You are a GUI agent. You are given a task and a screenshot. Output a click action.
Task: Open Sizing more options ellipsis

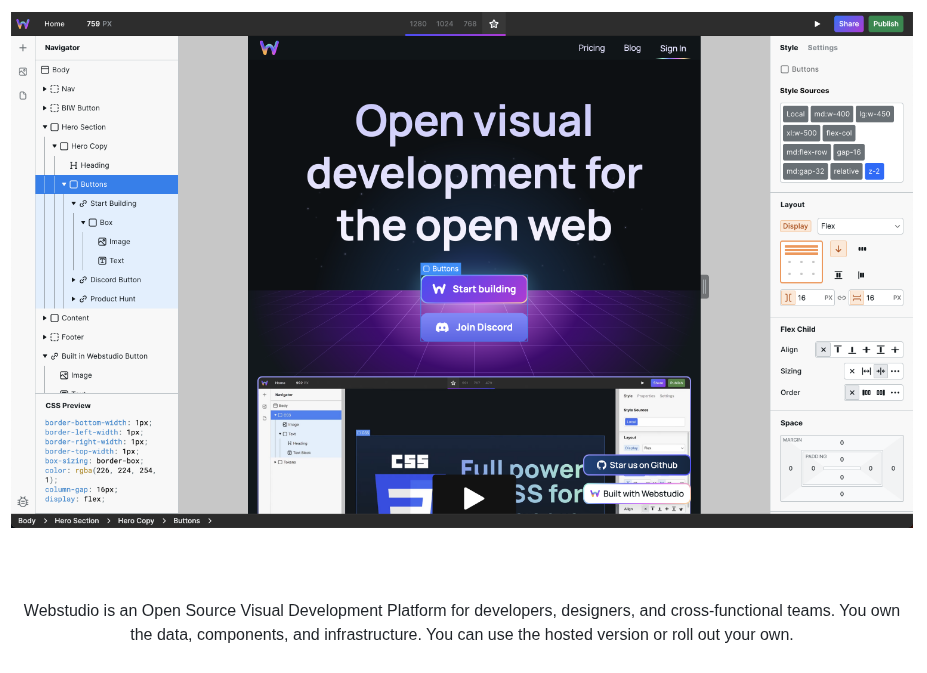coord(895,371)
